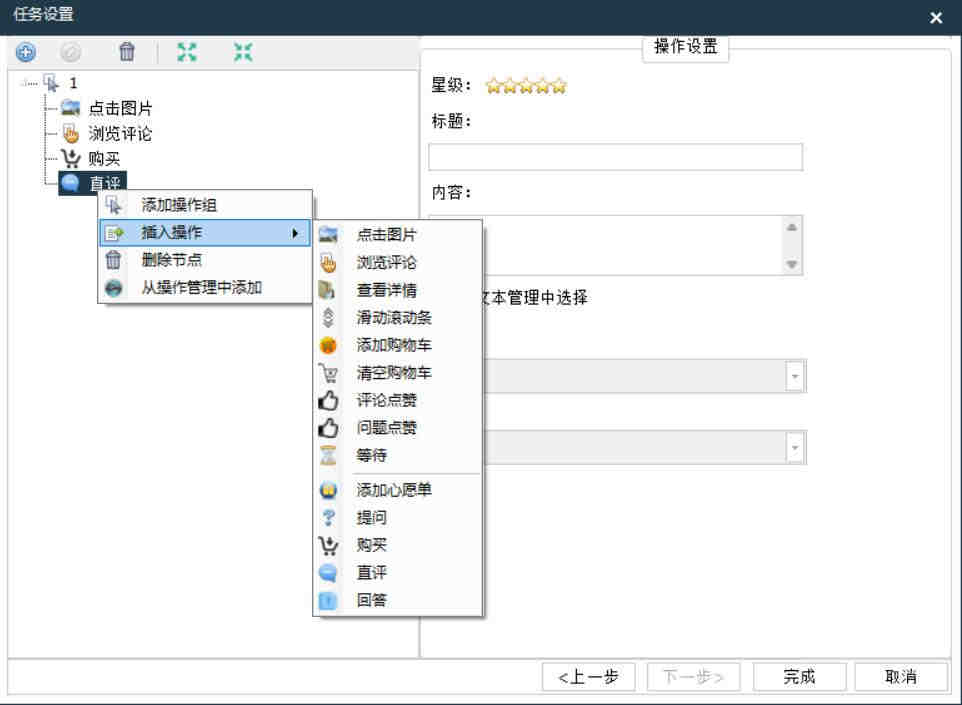
Task: Click the 取消 cancel button
Action: pos(901,677)
